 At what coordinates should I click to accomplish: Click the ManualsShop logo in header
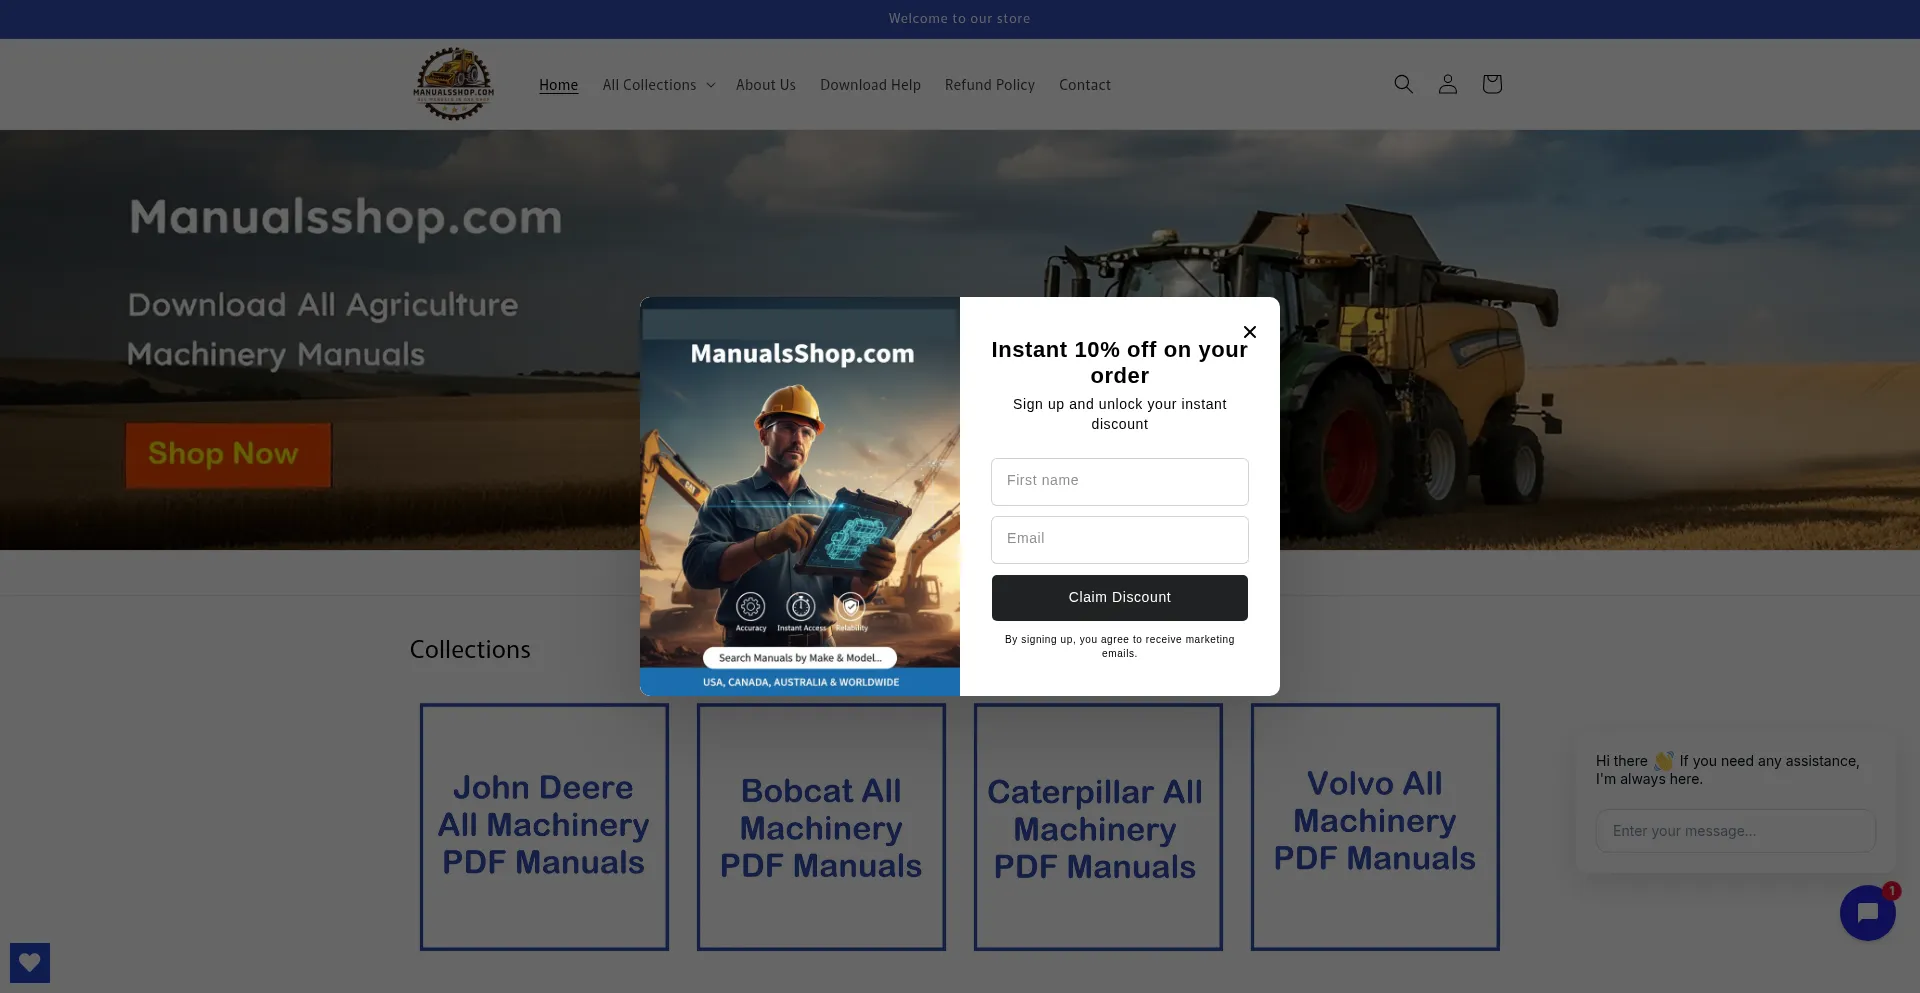pos(454,84)
